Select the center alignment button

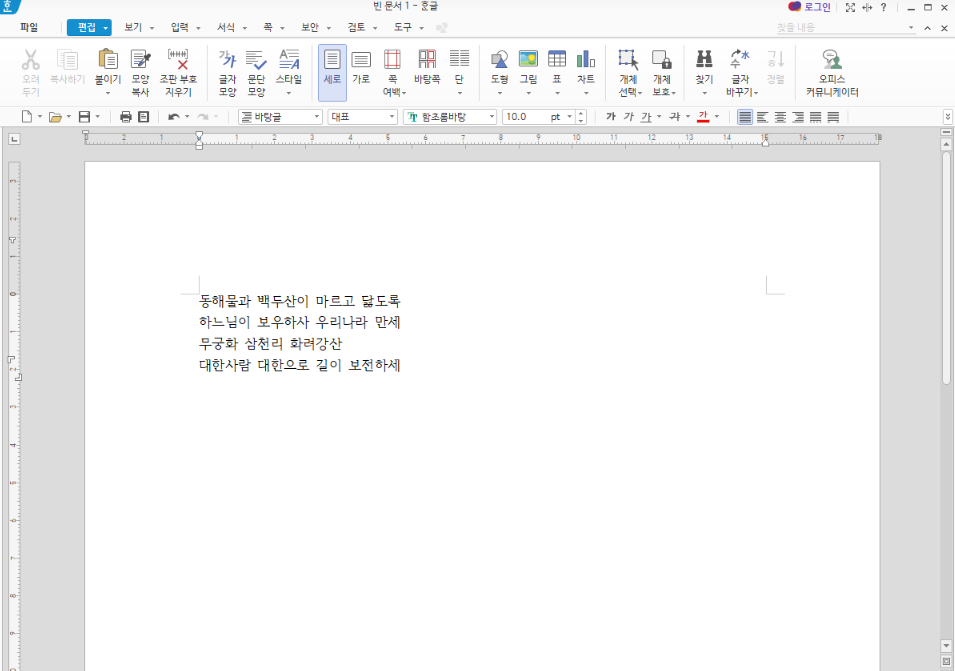[x=780, y=117]
